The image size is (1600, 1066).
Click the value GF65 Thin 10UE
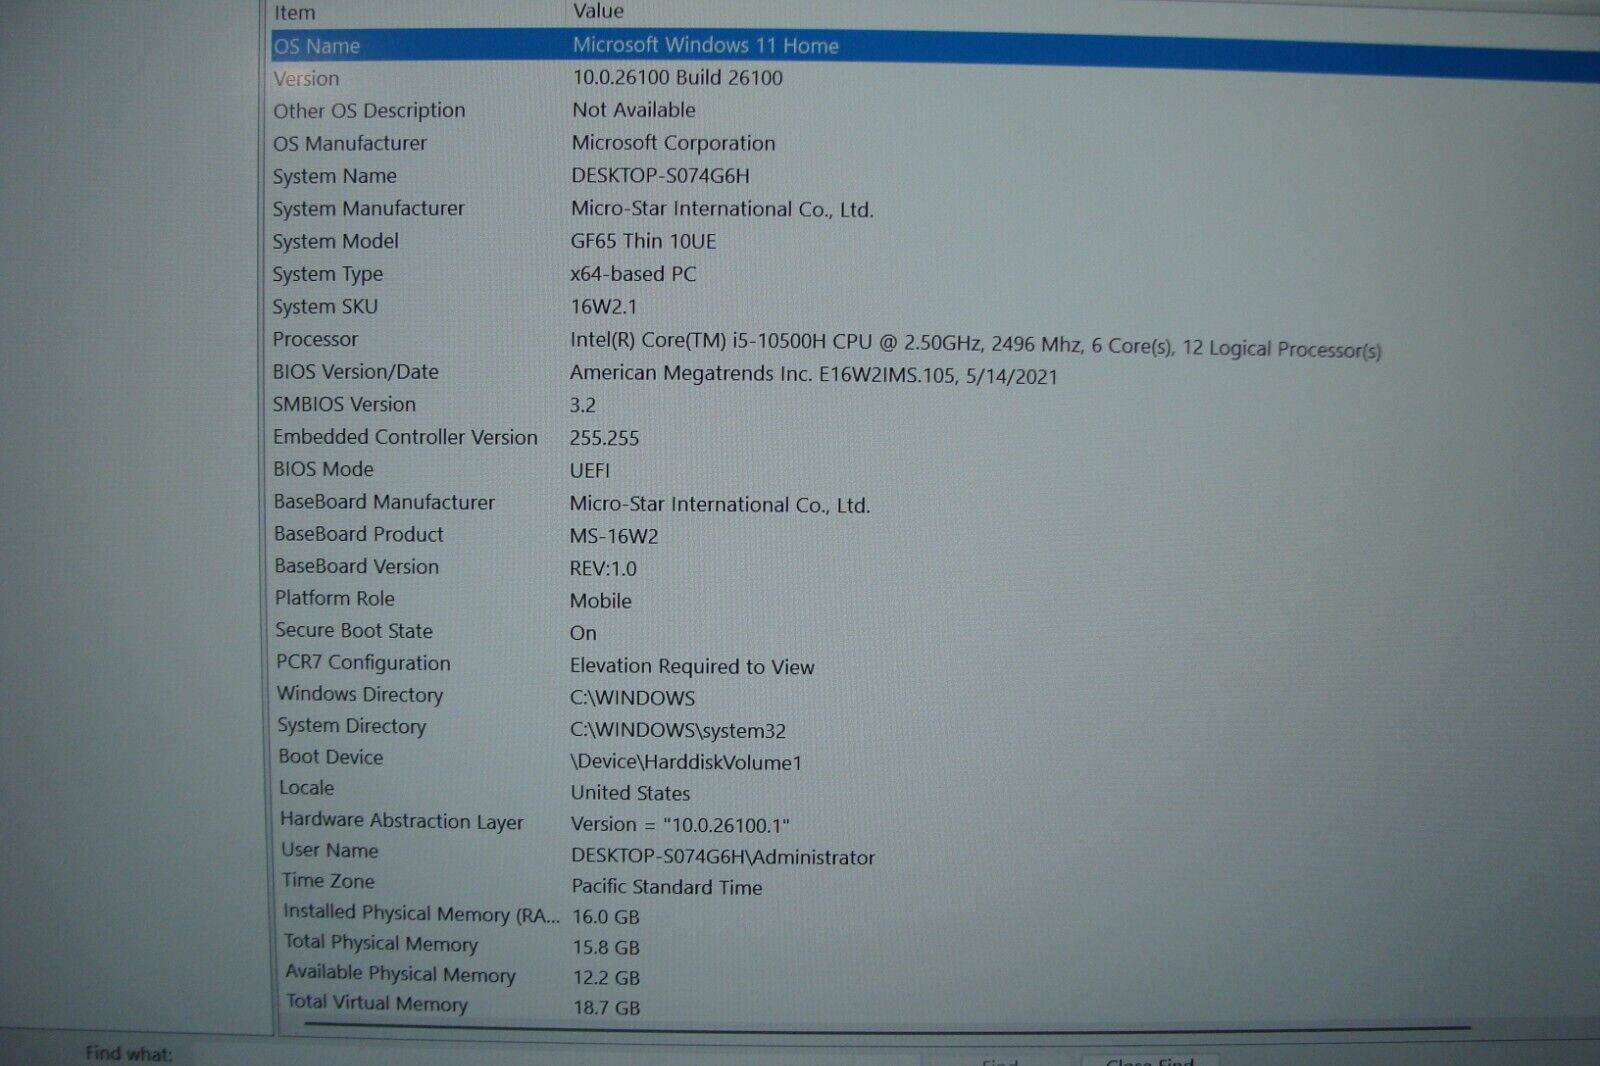(x=643, y=241)
